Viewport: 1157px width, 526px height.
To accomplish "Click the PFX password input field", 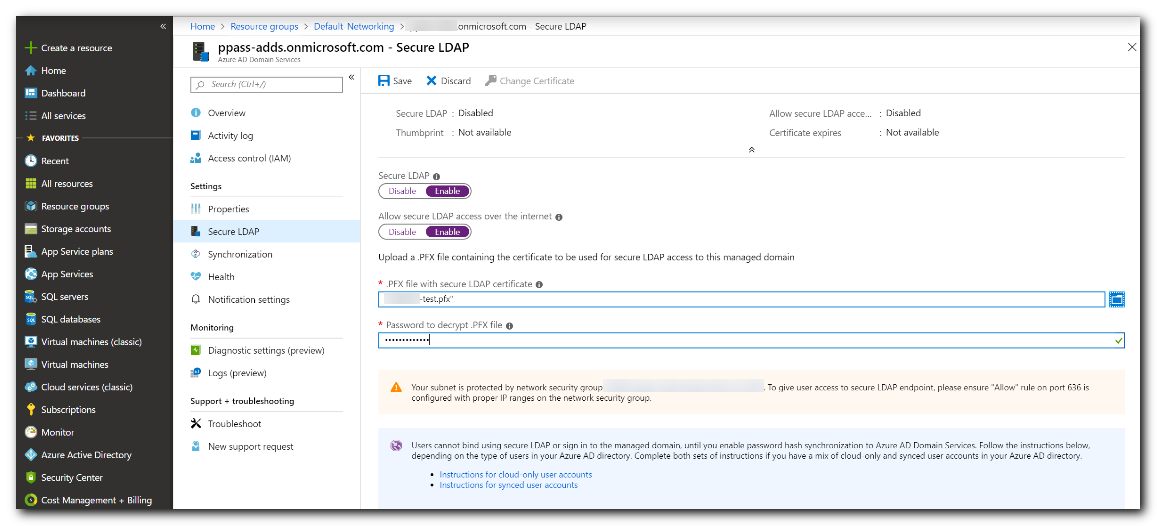I will [751, 340].
